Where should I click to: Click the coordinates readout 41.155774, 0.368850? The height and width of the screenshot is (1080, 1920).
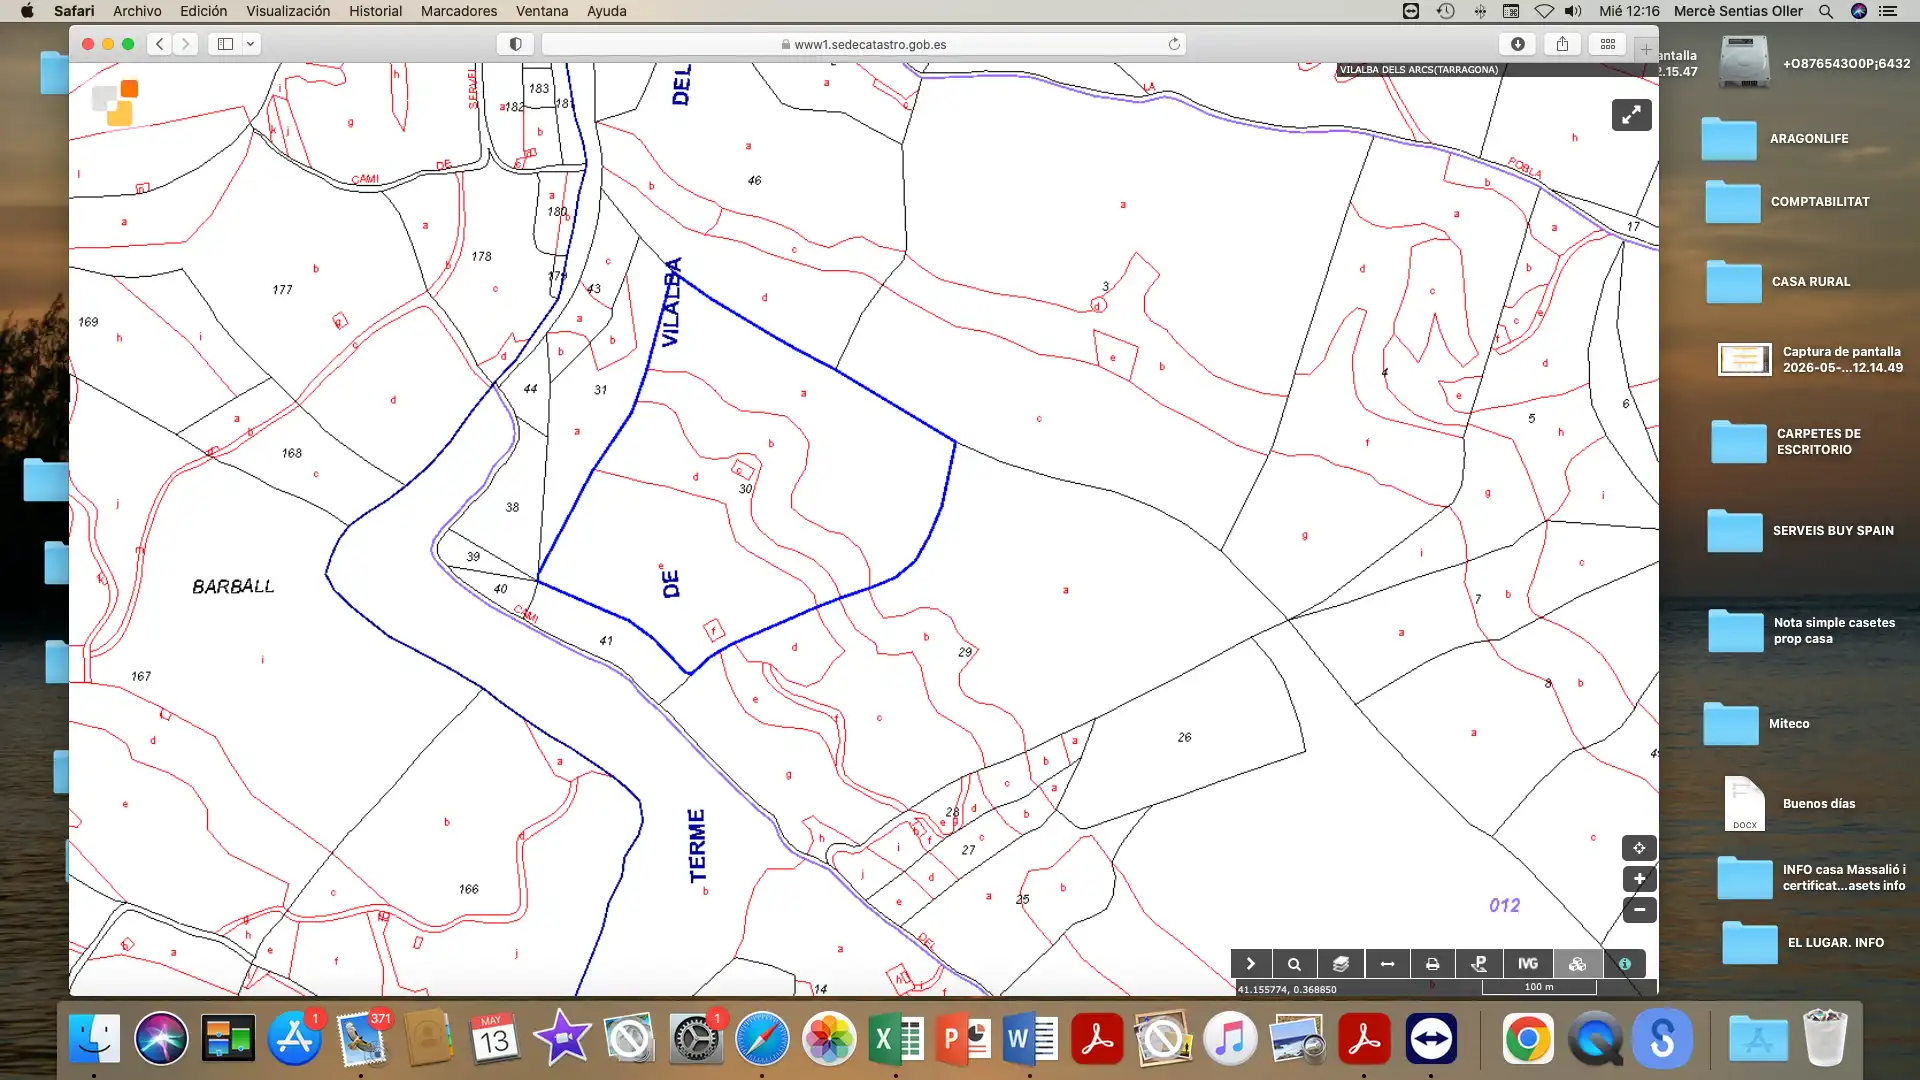pos(1287,989)
